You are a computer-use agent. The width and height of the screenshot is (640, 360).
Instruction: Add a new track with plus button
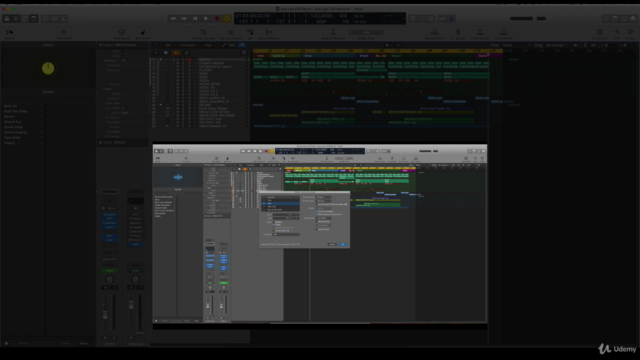[x=156, y=53]
